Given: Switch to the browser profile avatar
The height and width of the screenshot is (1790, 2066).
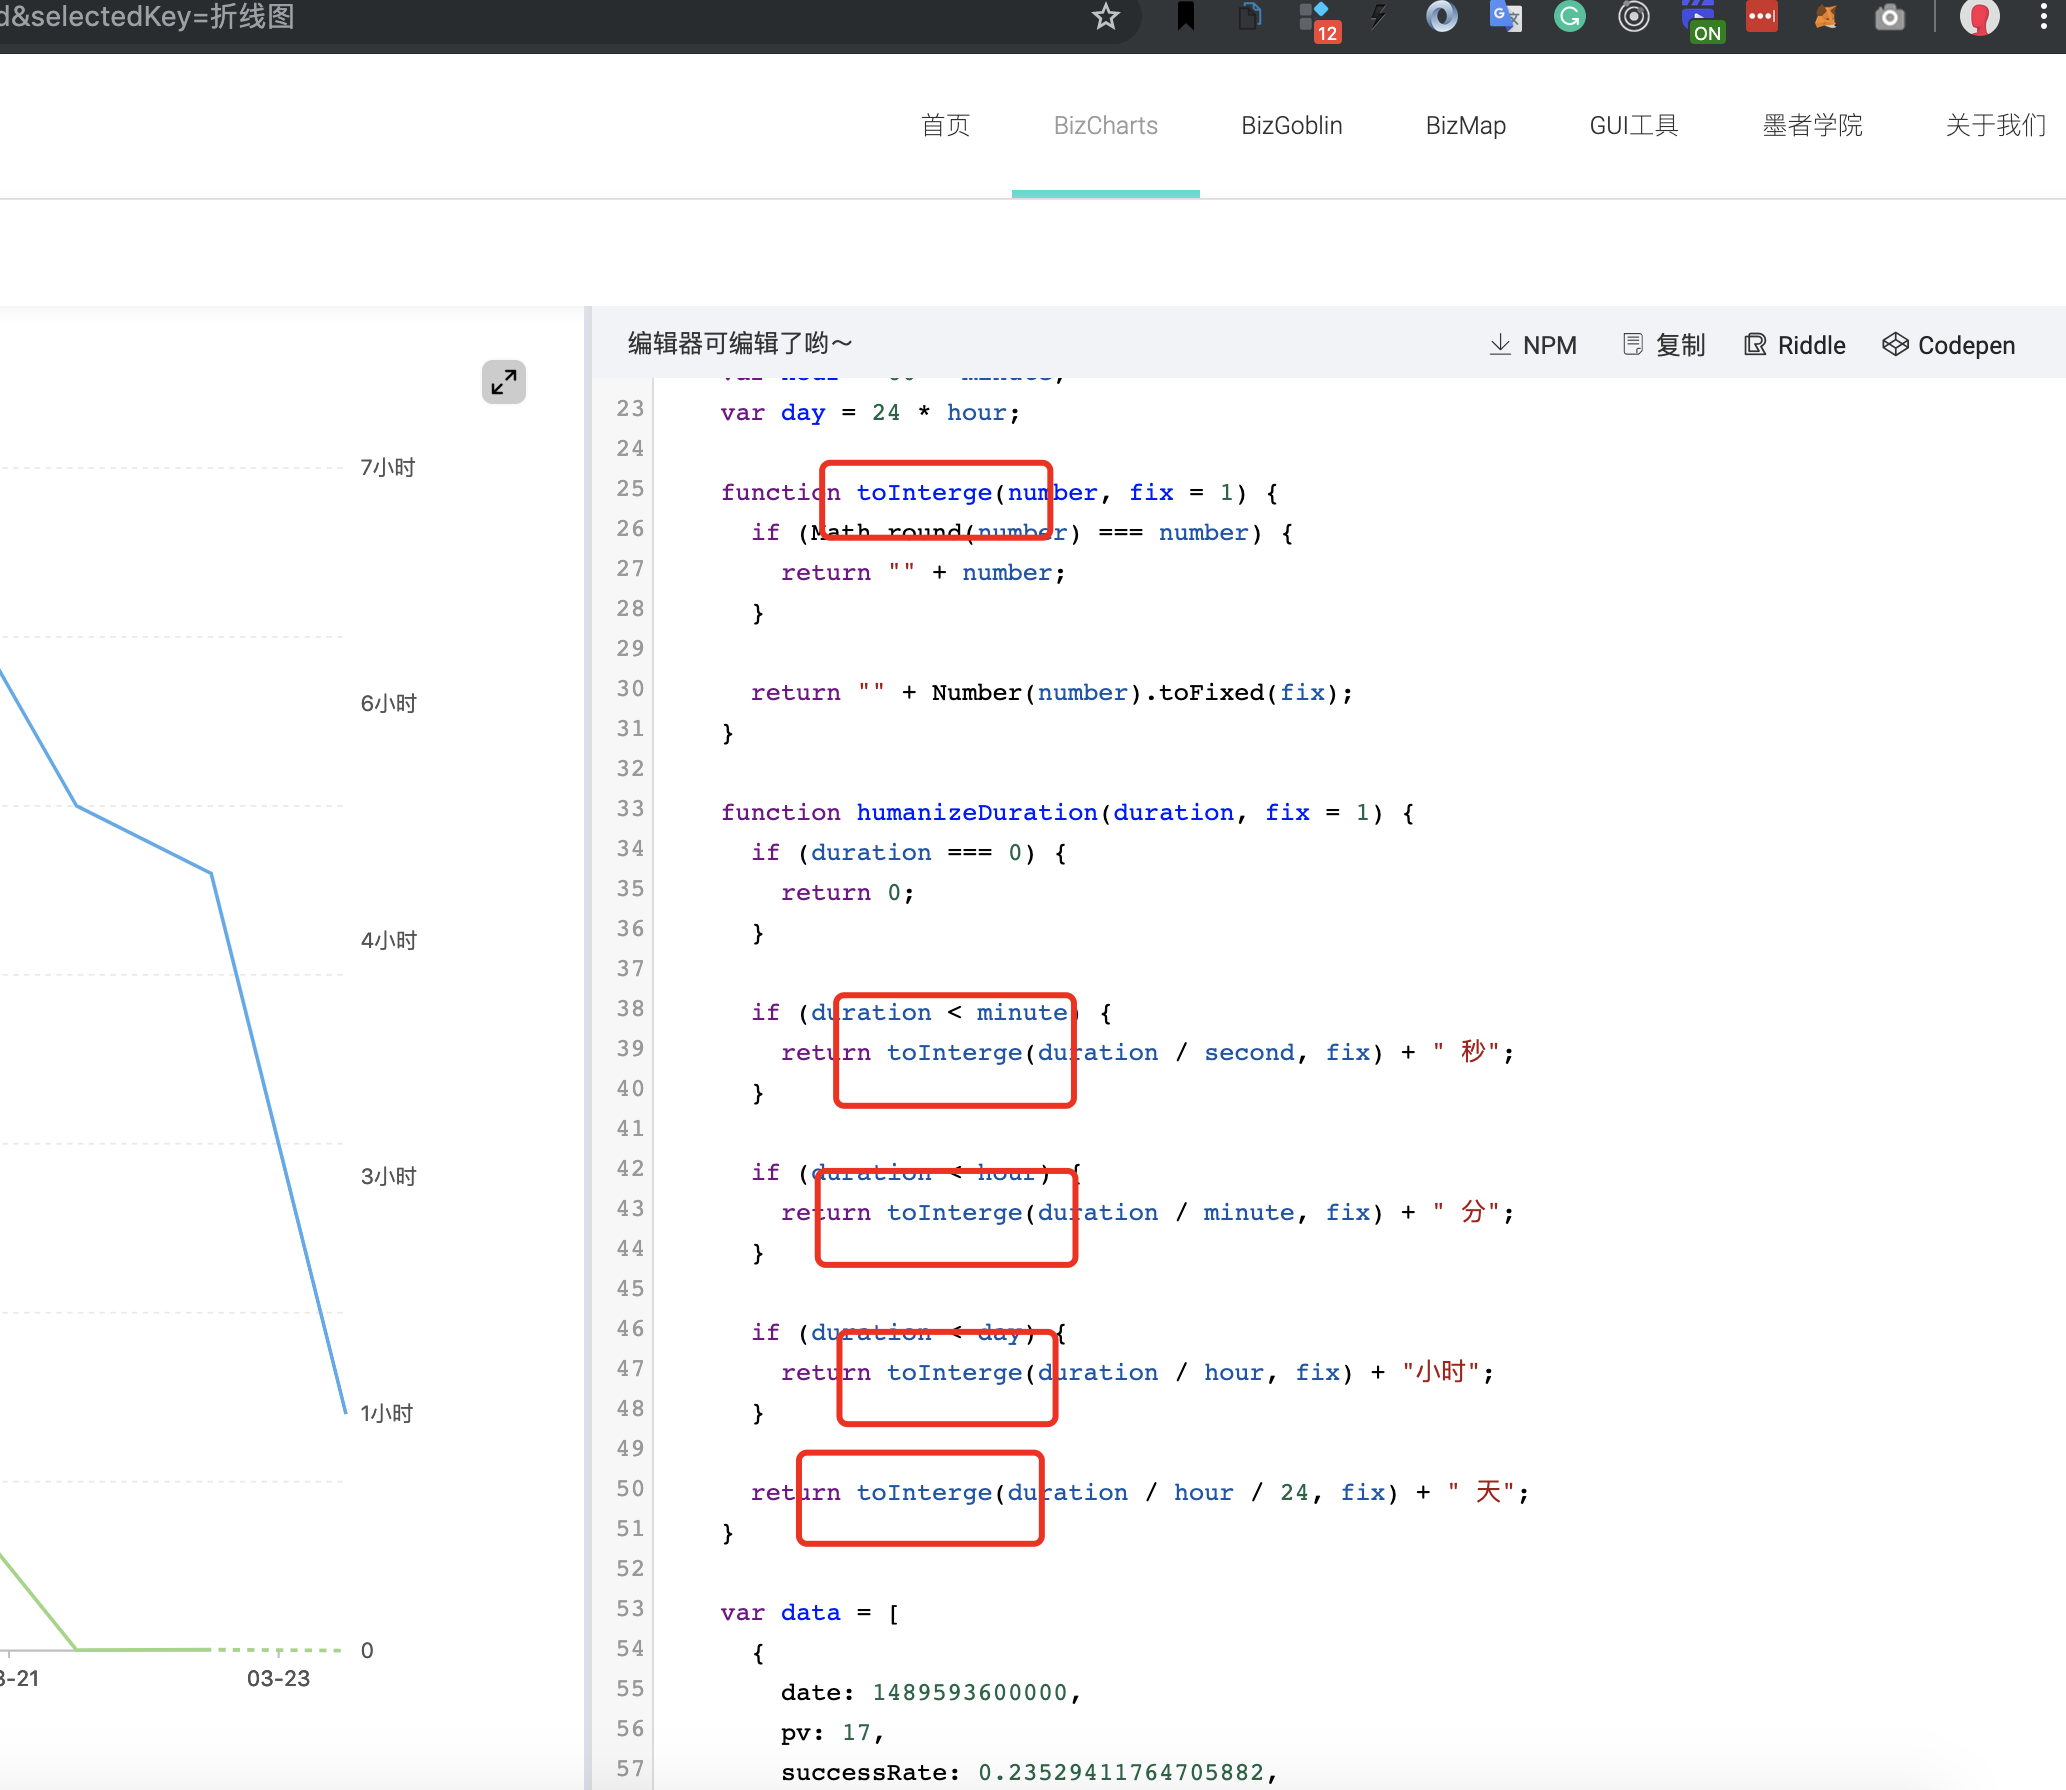Looking at the screenshot, I should point(1979,17).
